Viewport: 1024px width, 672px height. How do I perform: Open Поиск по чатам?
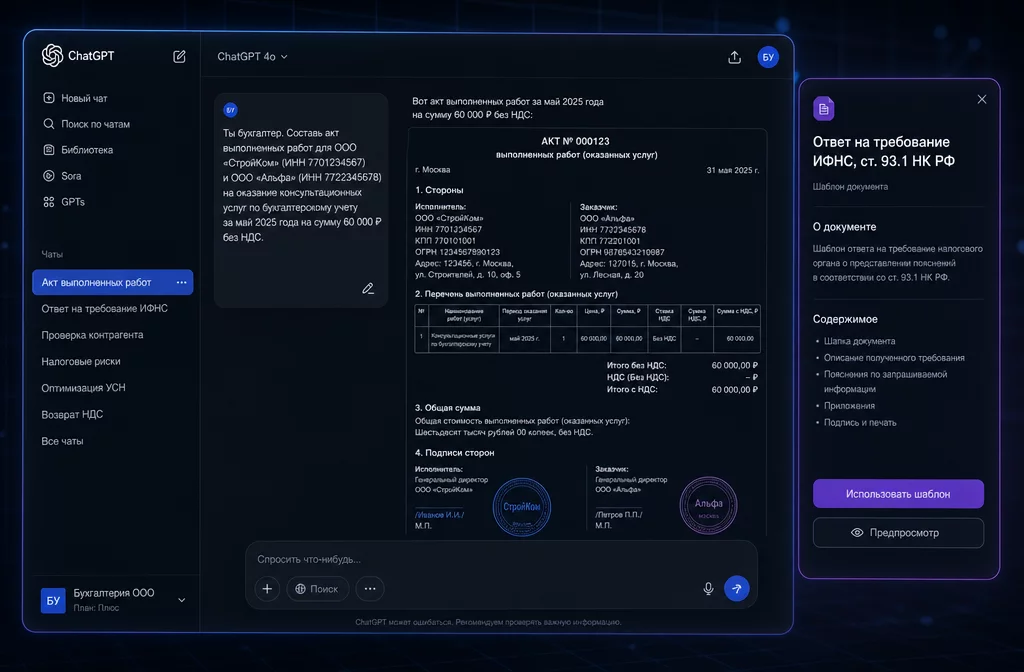tap(86, 124)
